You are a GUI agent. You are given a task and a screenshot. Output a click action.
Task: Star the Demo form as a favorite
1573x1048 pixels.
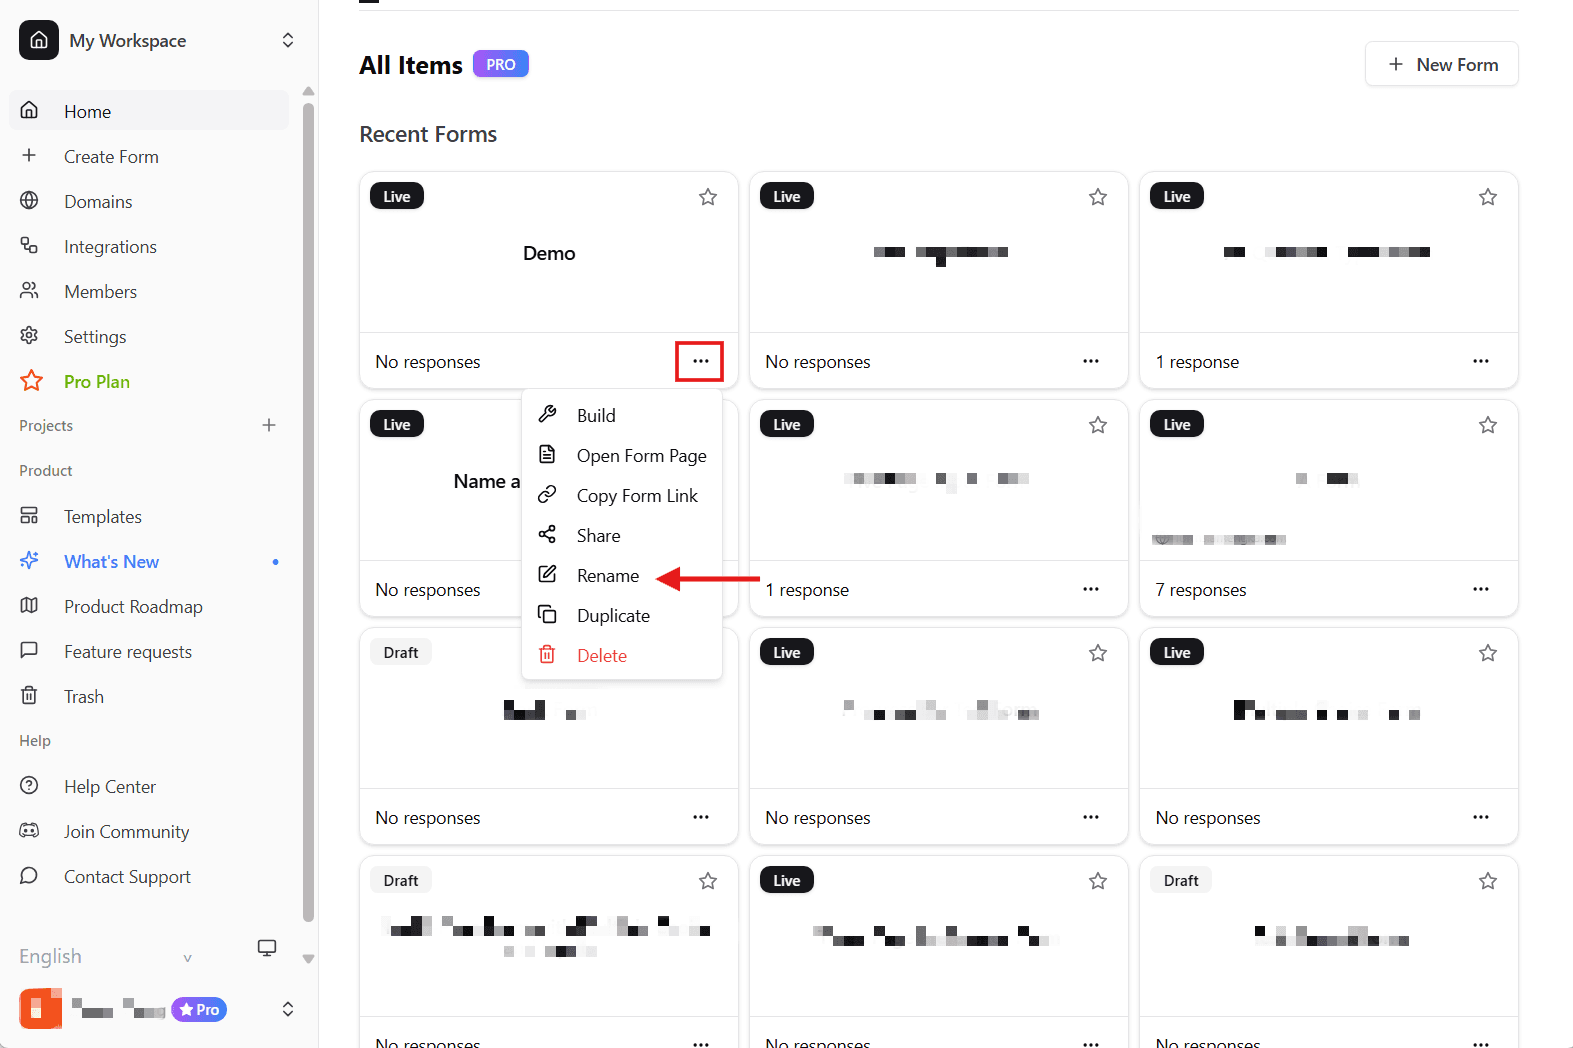[x=708, y=197]
